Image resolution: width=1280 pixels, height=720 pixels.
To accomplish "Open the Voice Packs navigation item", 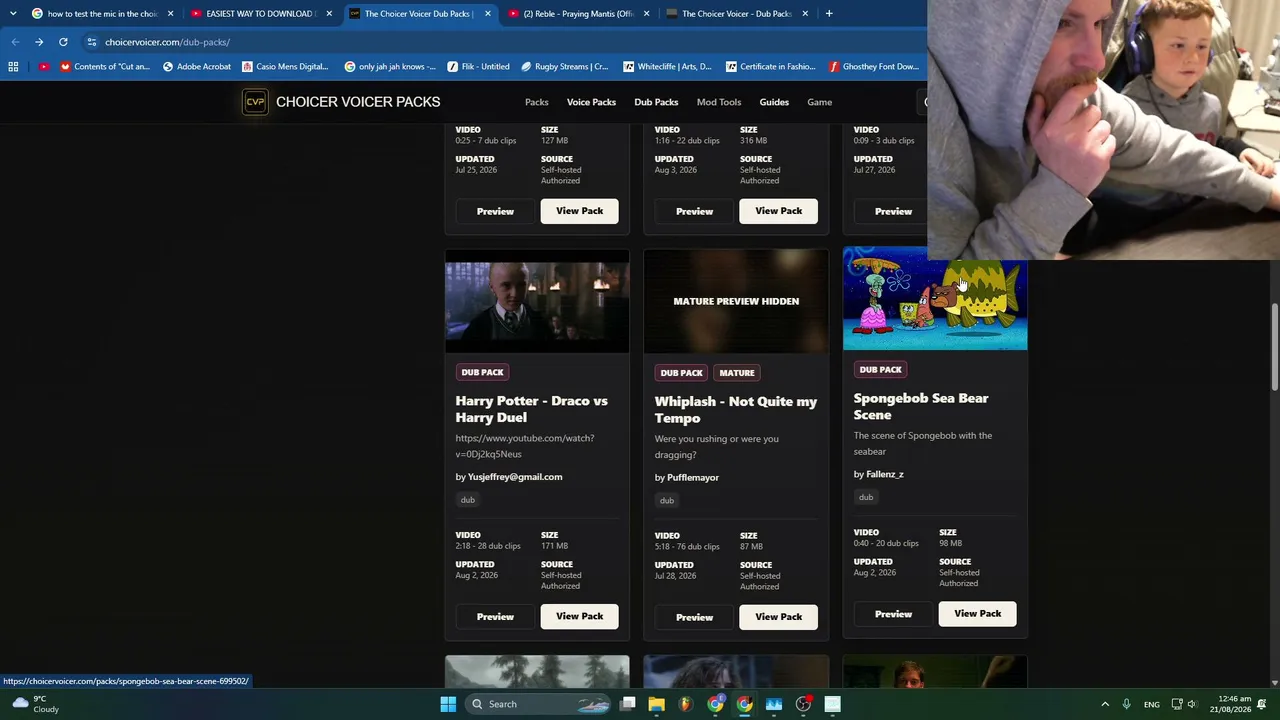I will [591, 102].
